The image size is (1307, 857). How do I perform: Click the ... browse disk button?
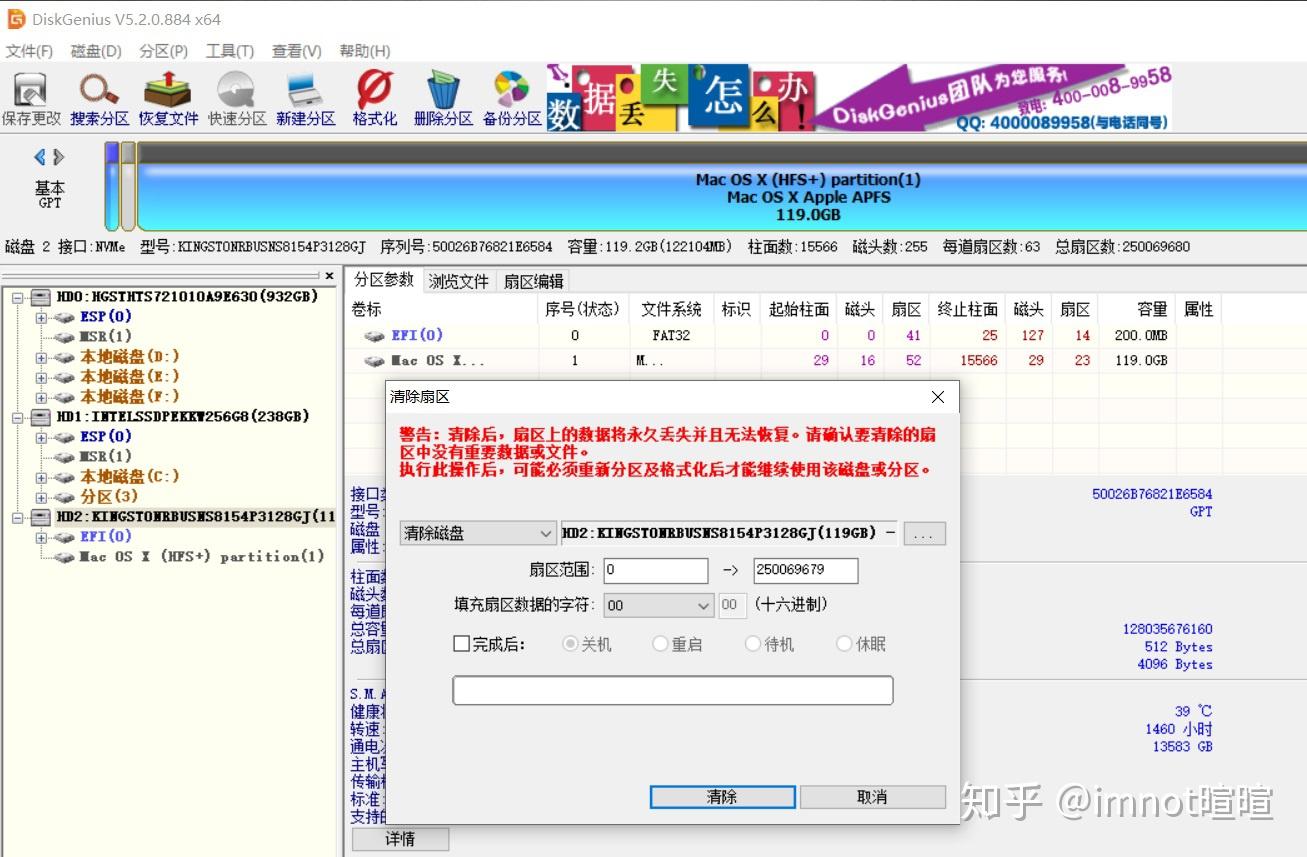pyautogui.click(x=924, y=534)
